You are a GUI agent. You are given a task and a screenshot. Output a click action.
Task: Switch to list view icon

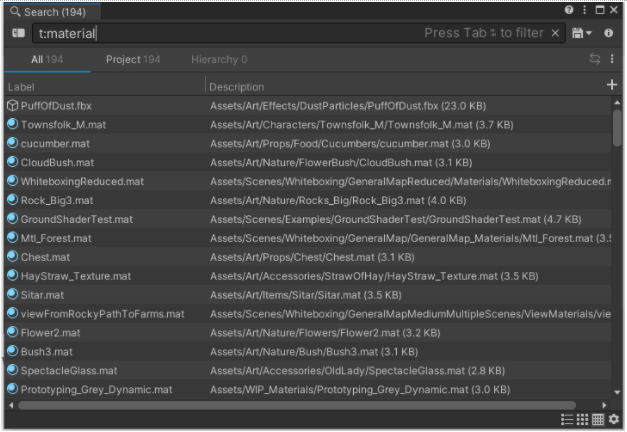567,419
